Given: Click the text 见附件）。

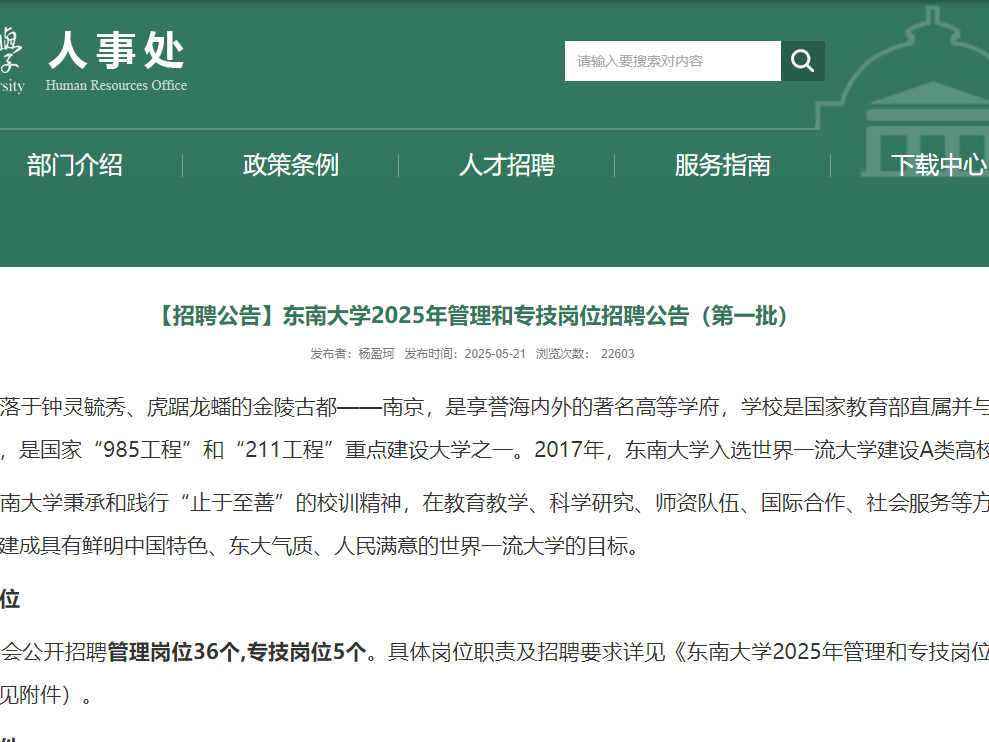Looking at the screenshot, I should tap(46, 695).
